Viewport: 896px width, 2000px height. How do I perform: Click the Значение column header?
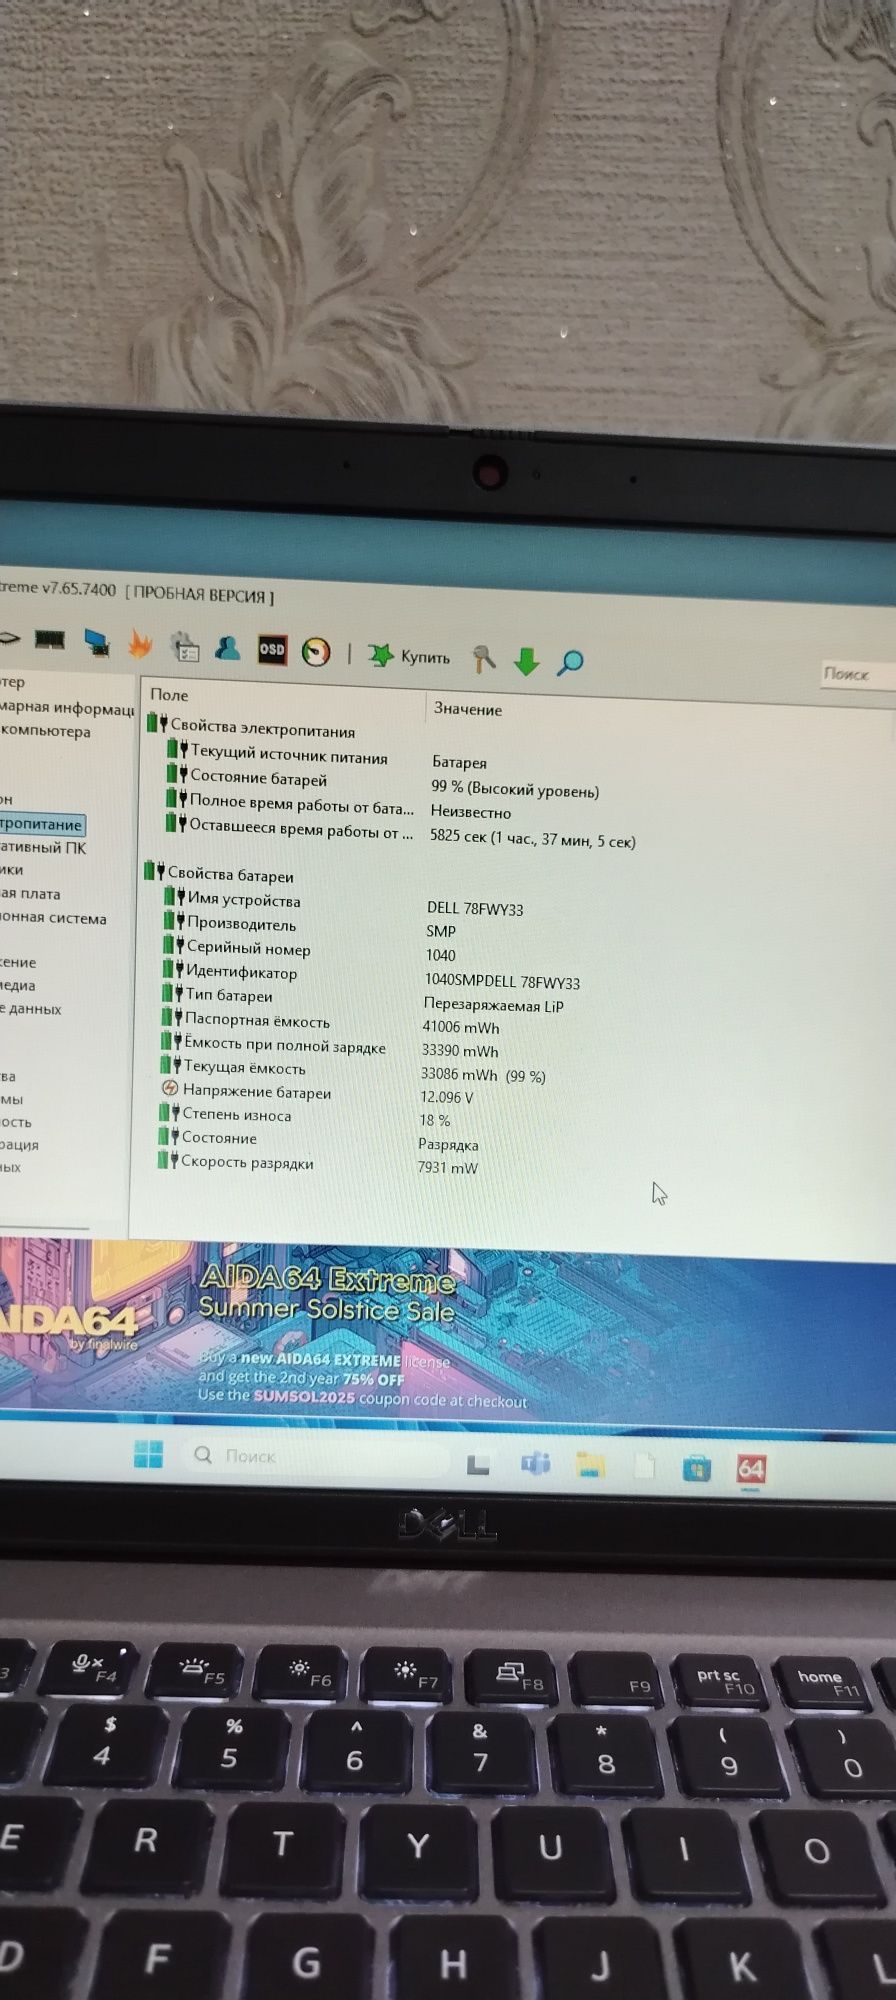pyautogui.click(x=468, y=709)
